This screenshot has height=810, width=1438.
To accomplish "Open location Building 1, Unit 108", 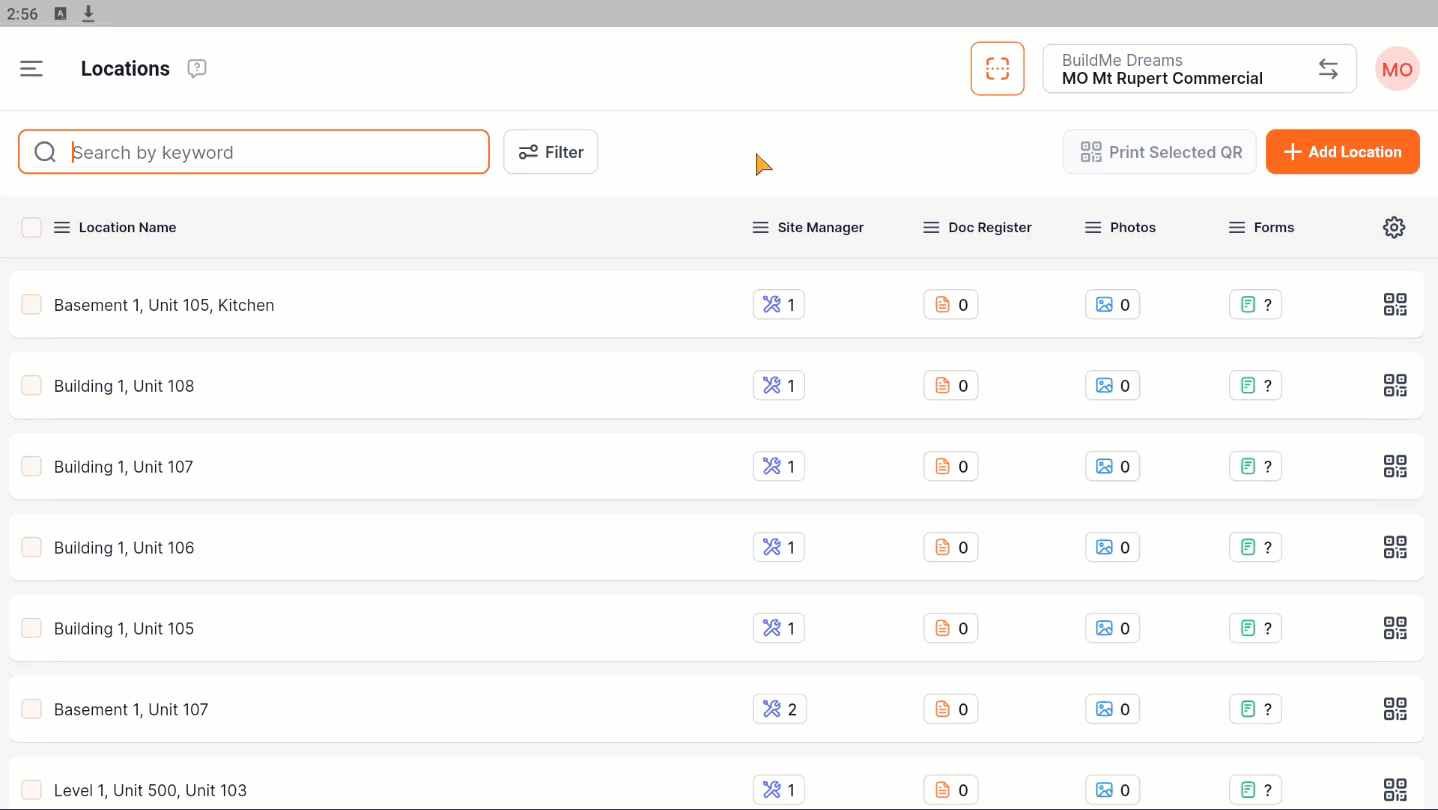I will click(124, 386).
